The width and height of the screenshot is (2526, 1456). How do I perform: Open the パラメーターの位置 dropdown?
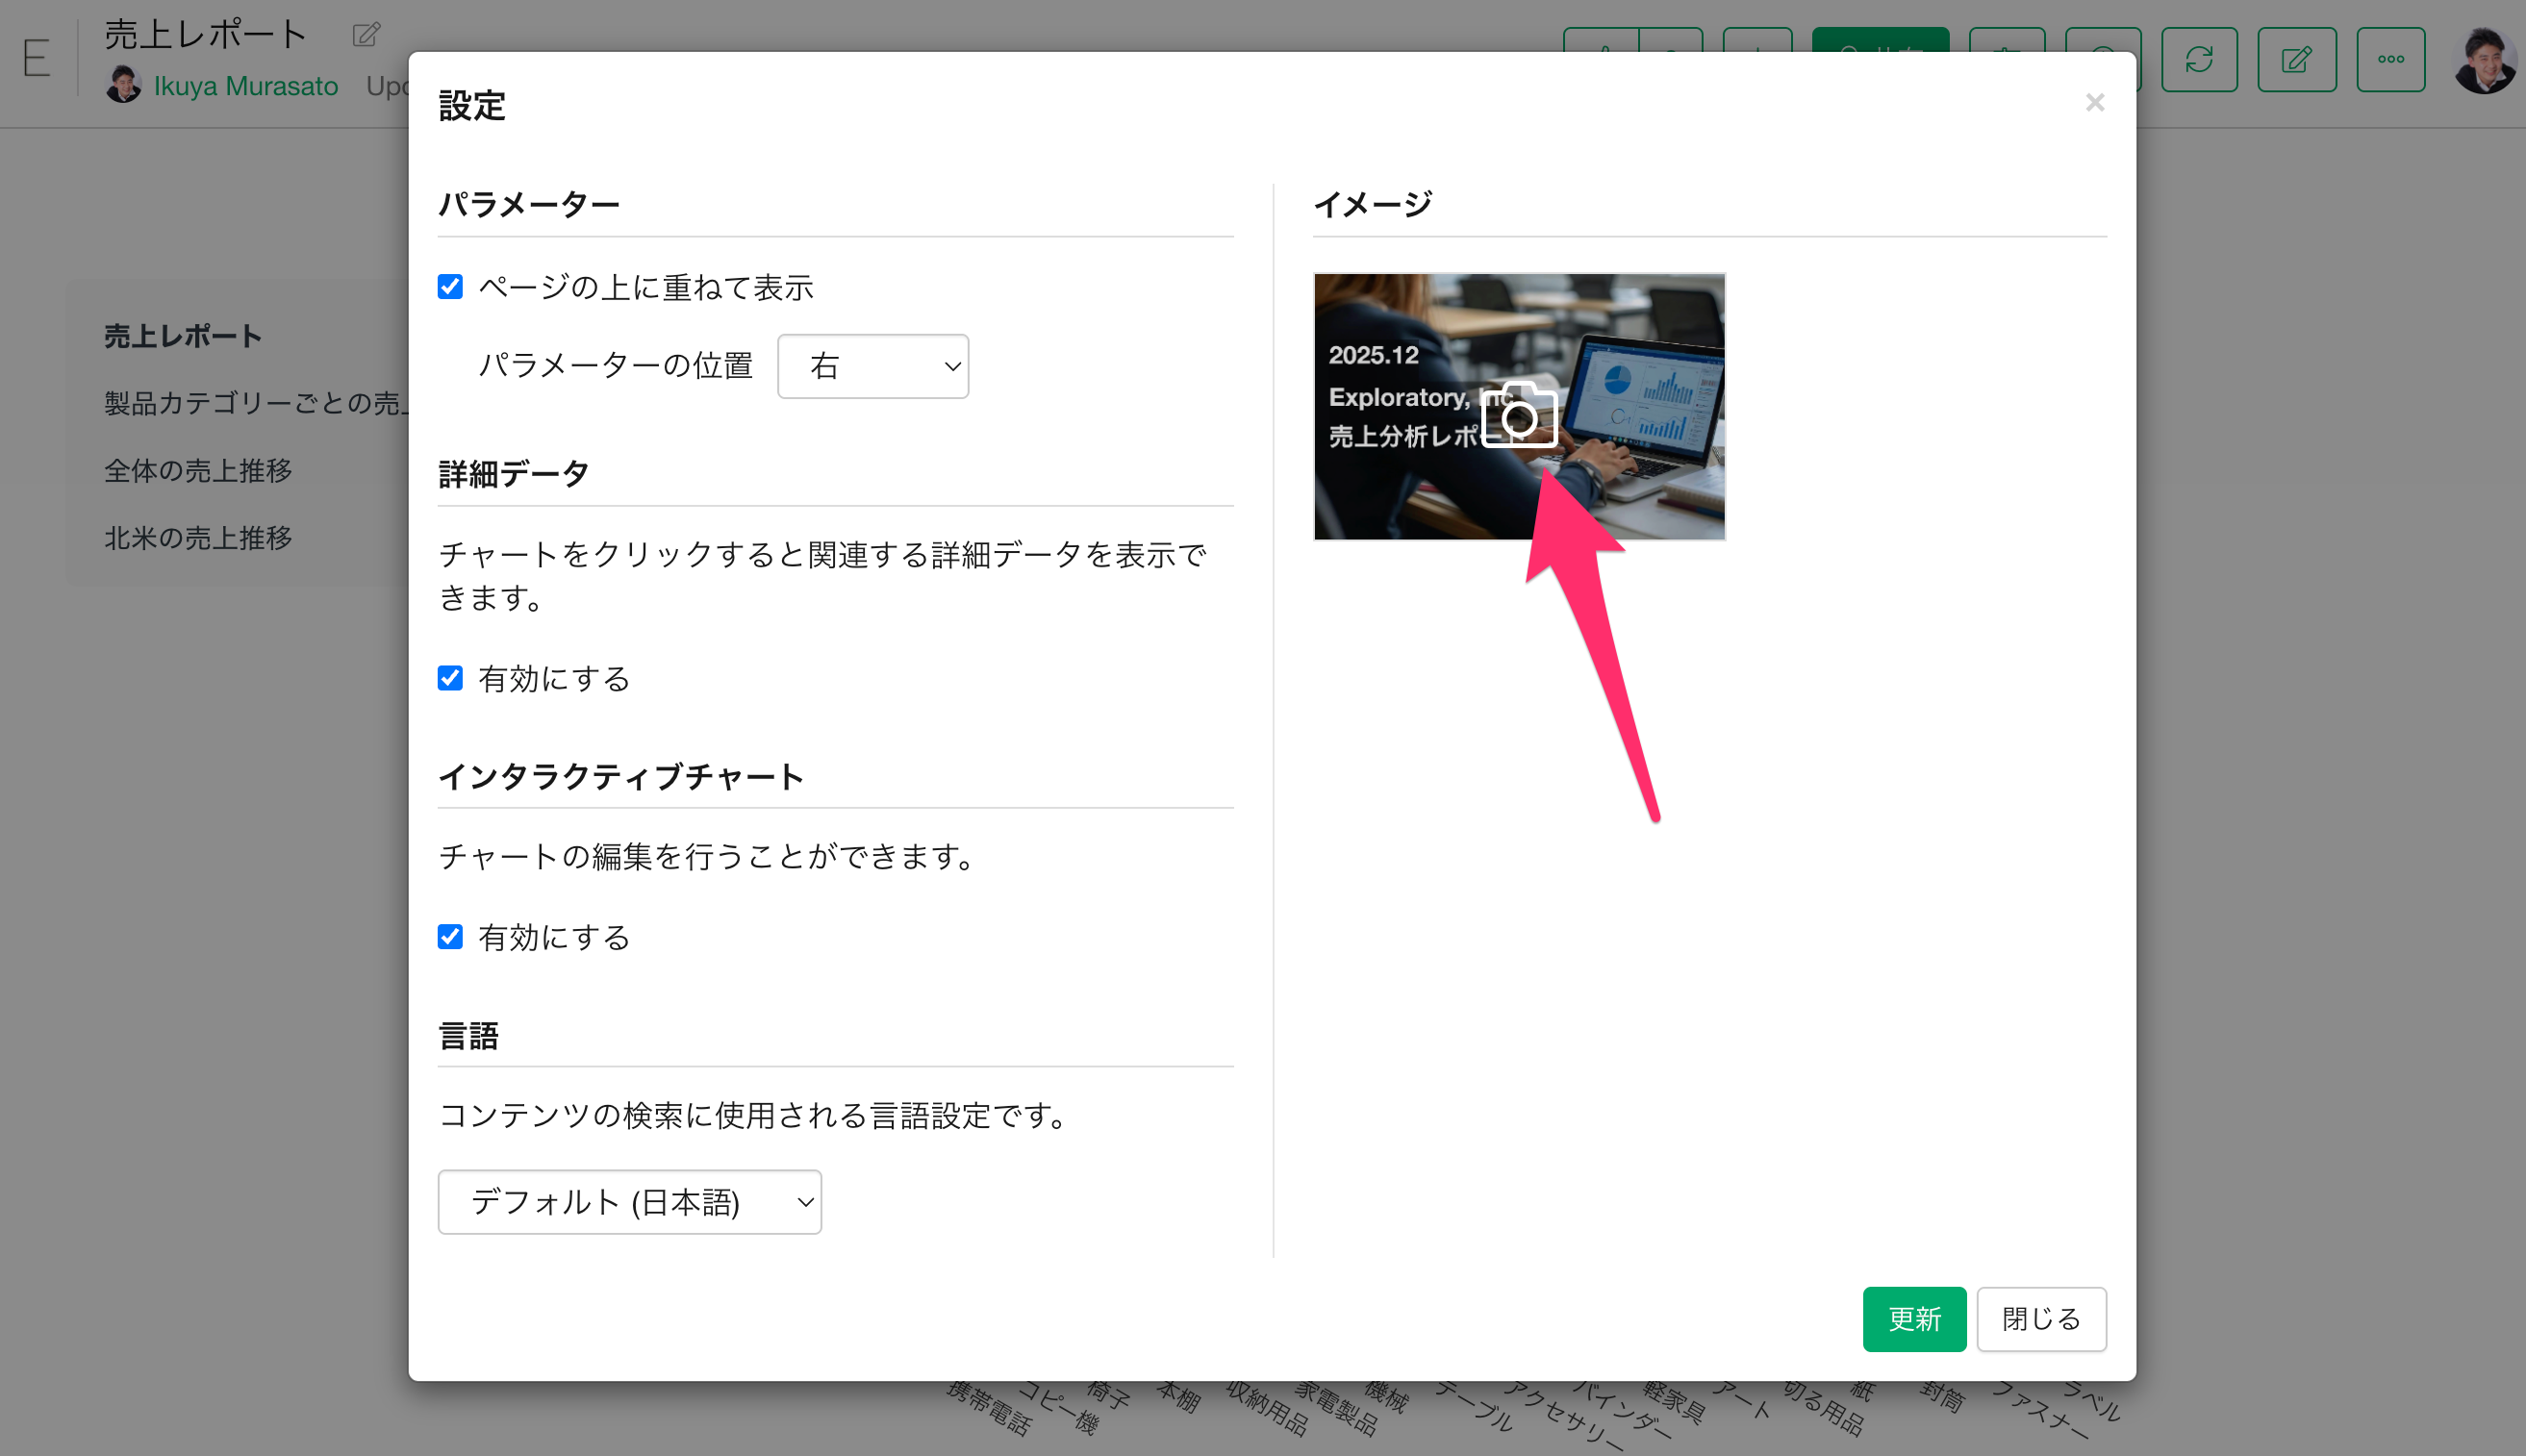point(872,366)
